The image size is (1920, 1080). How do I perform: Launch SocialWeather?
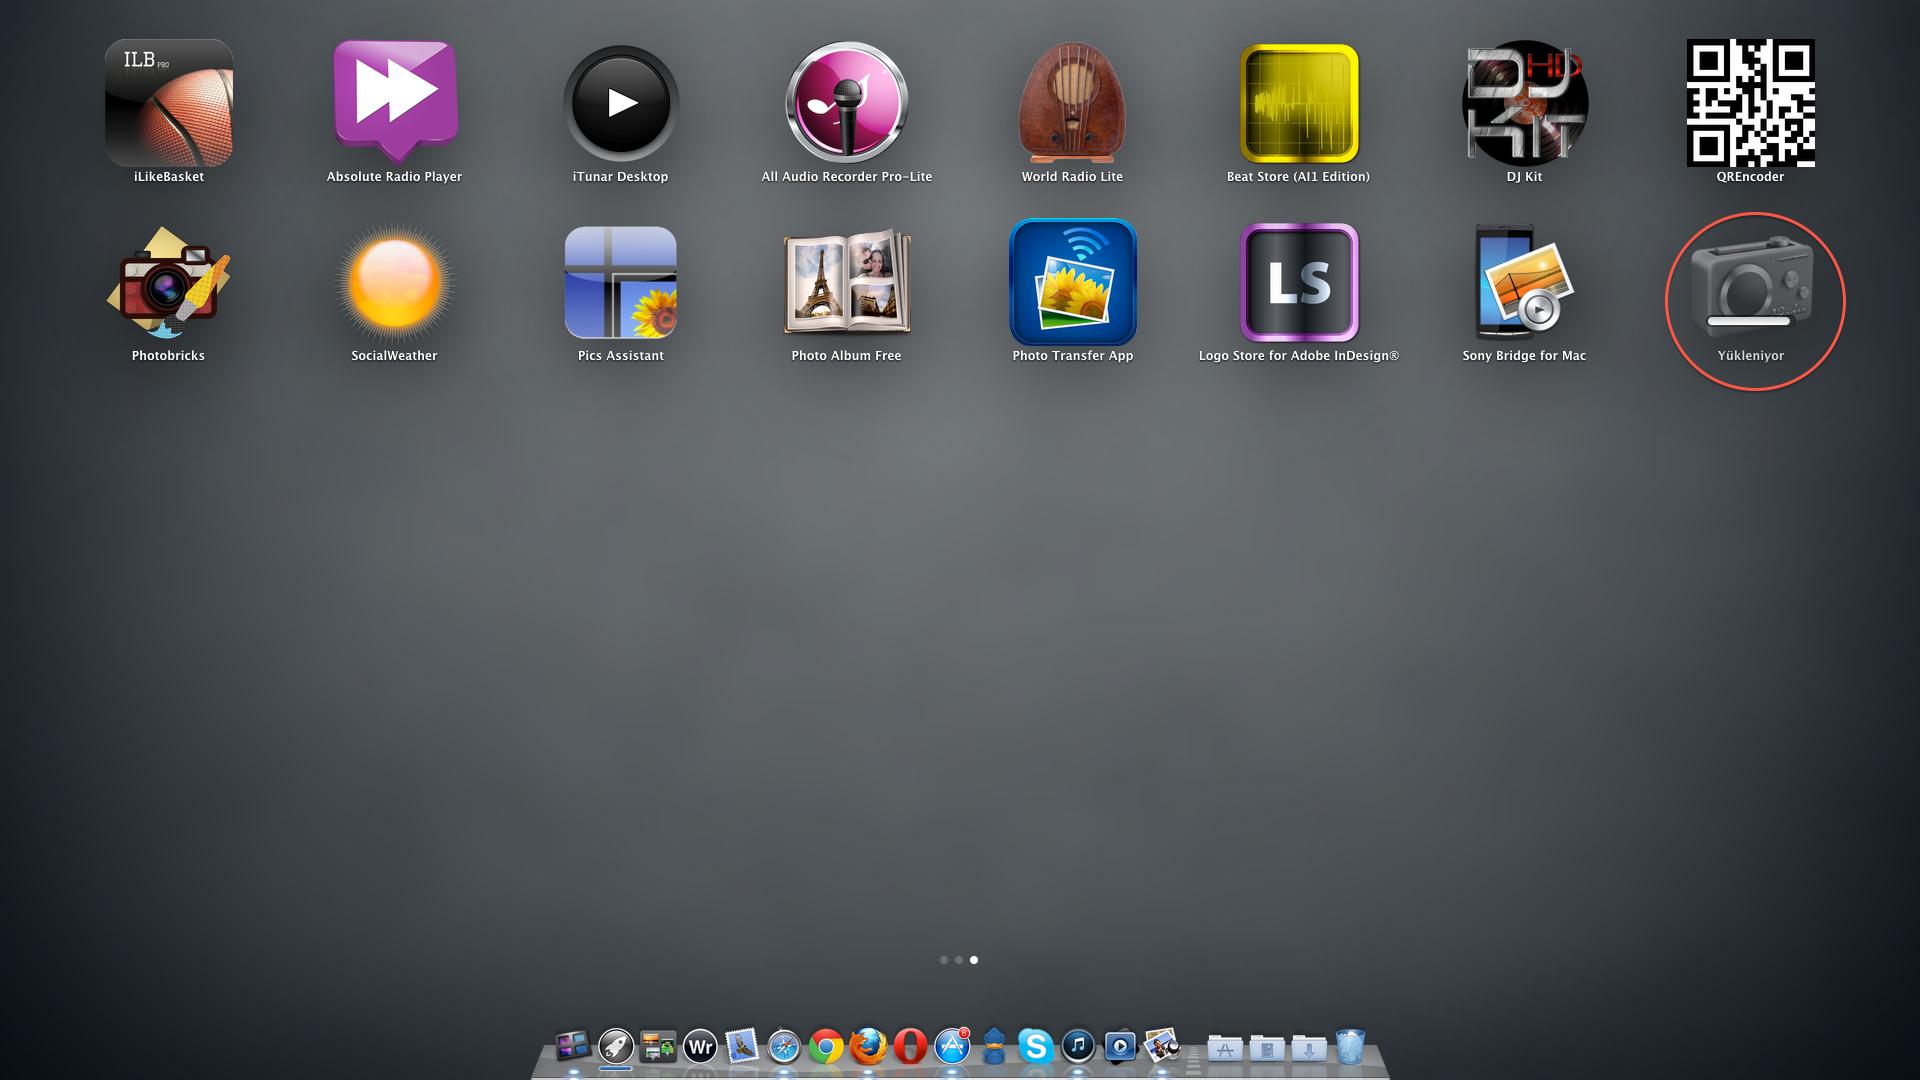(395, 283)
